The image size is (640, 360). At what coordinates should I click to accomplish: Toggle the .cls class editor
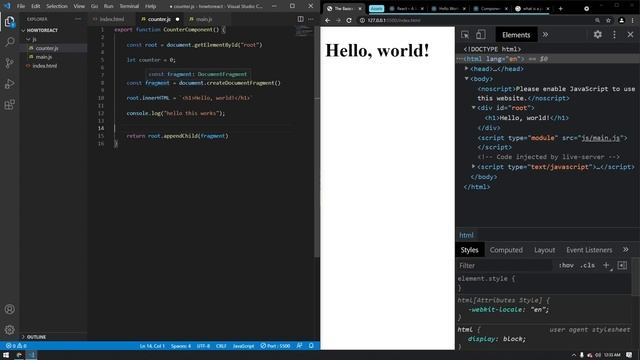pos(587,265)
